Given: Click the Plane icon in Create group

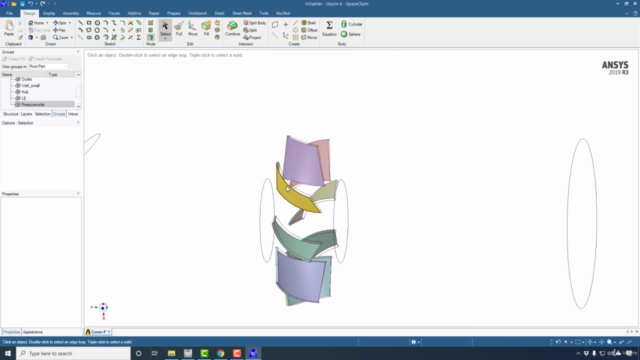Looking at the screenshot, I should point(275,24).
